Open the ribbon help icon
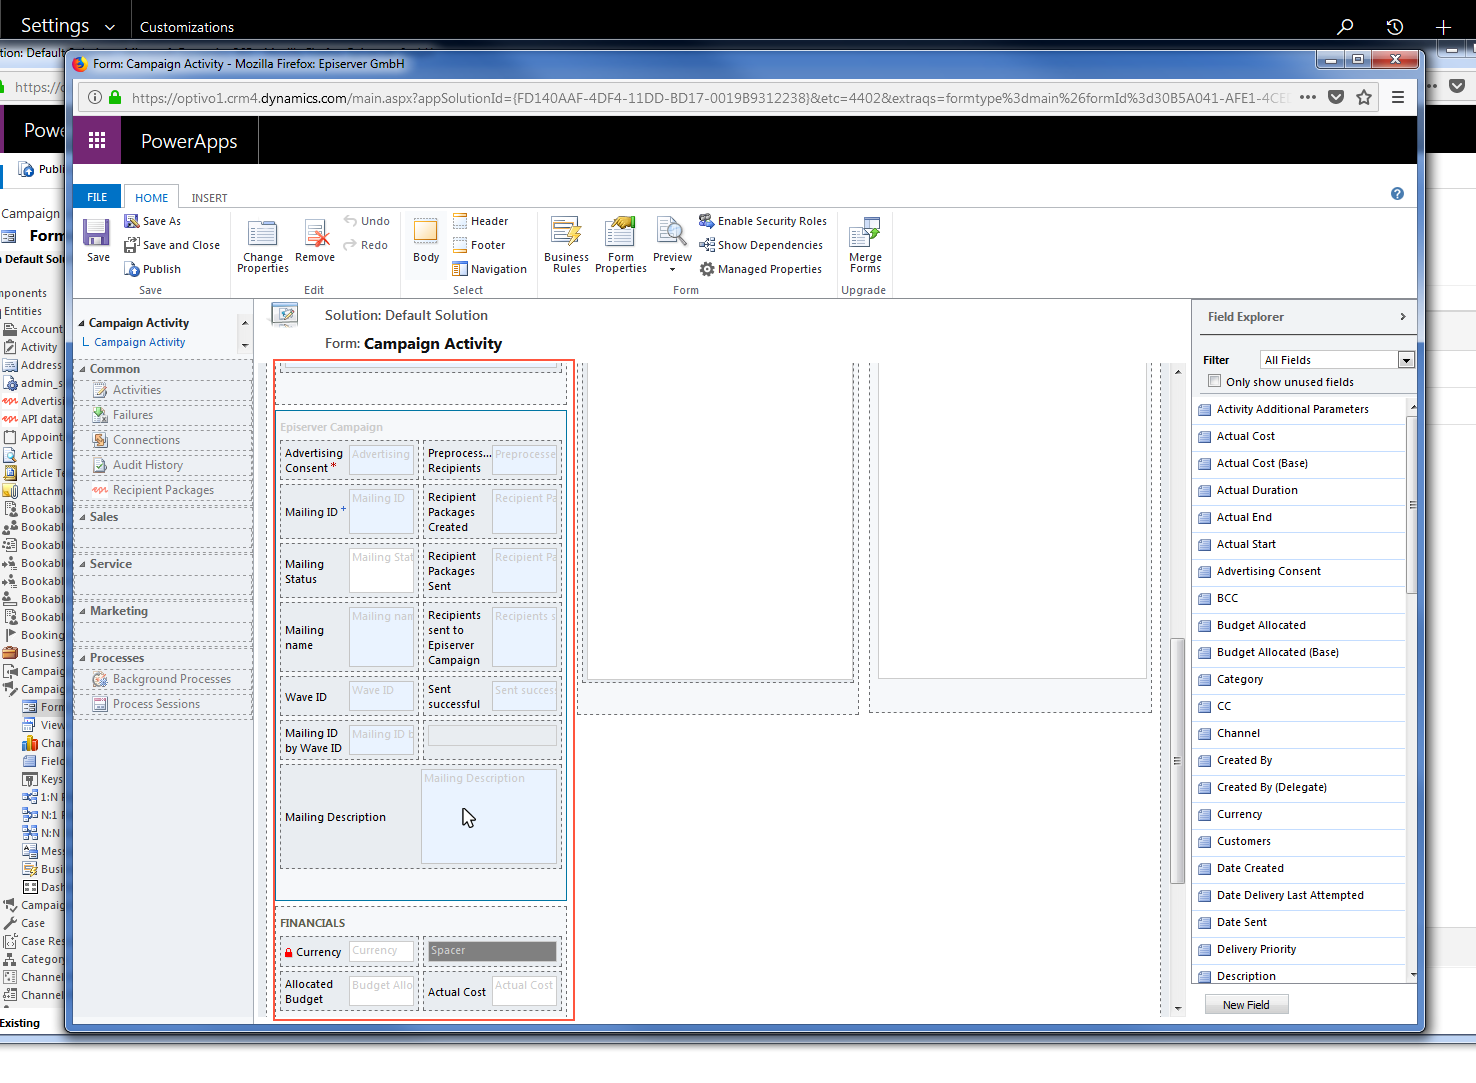1476x1083 pixels. [1397, 194]
